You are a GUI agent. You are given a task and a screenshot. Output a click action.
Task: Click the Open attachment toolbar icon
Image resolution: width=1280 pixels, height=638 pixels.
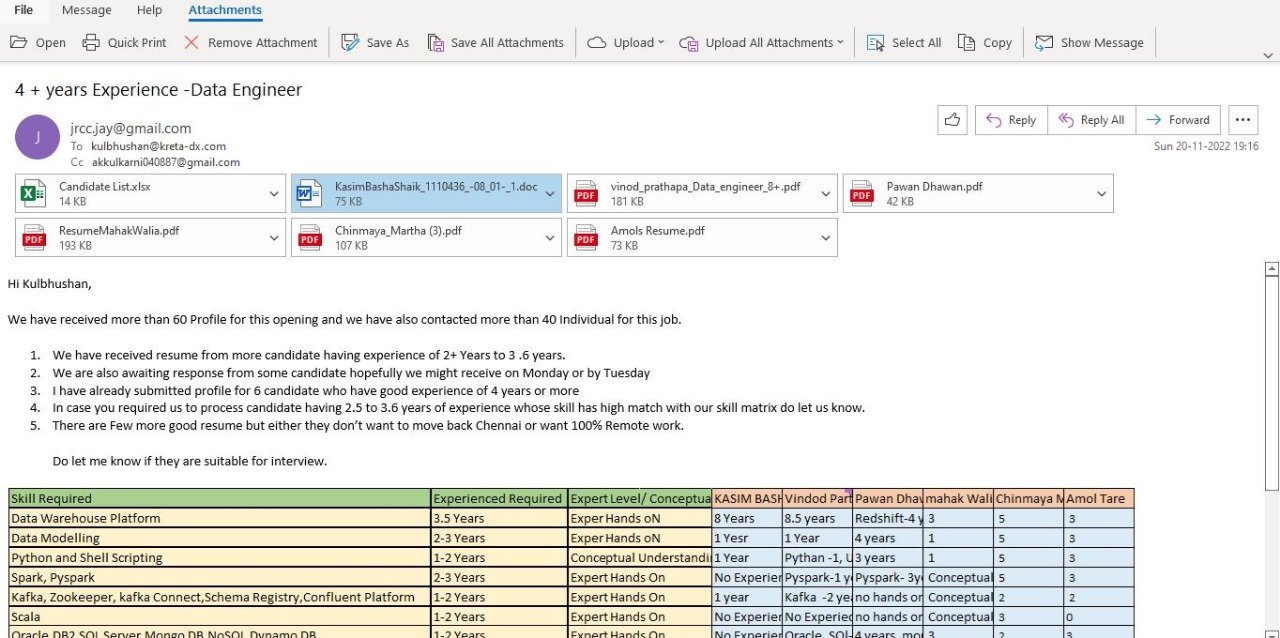coord(19,43)
